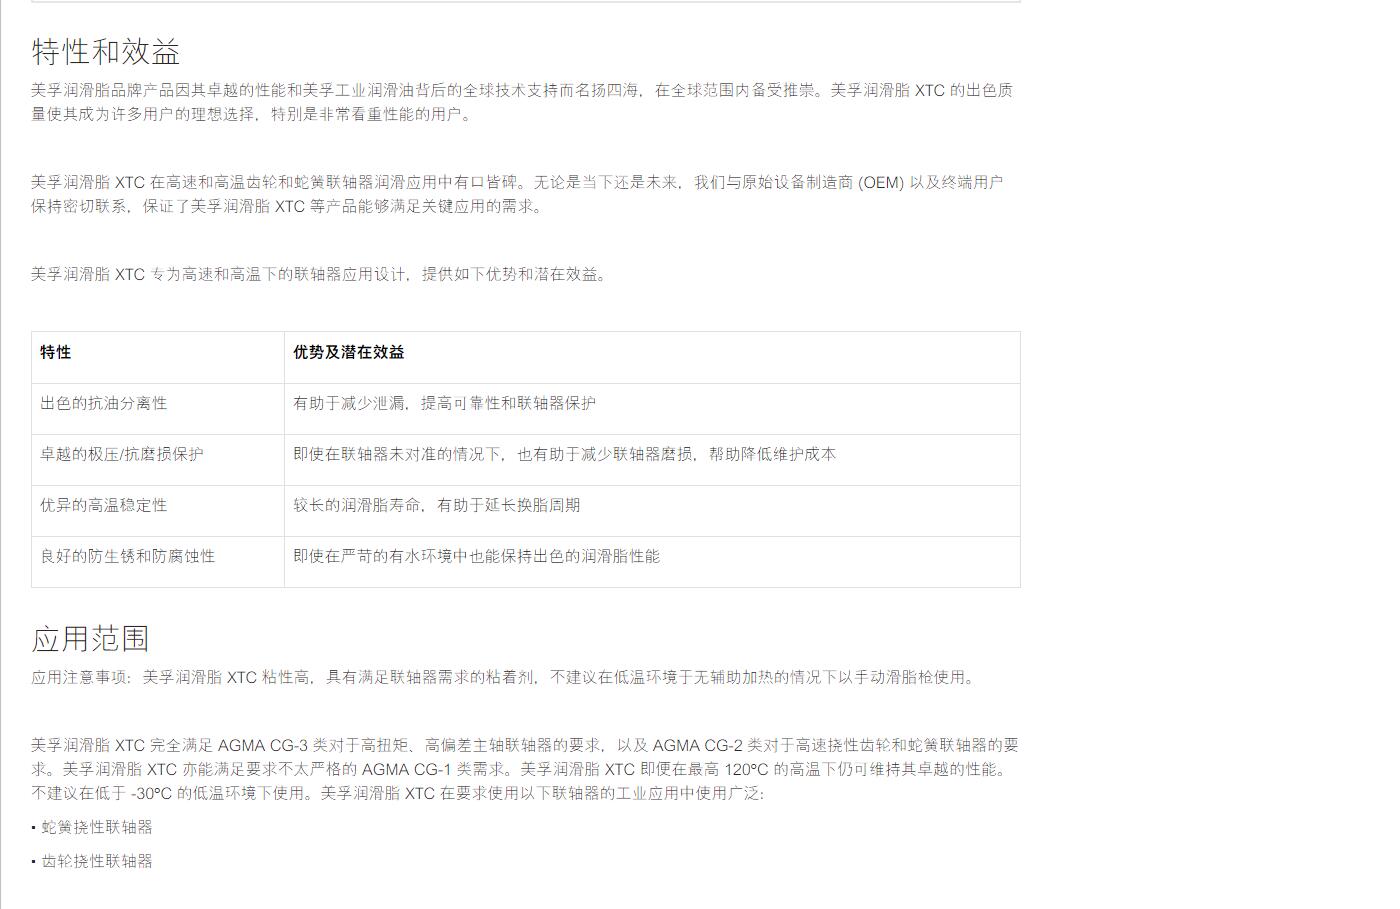Click the cell 较长的润滑脂寿命，有助于延长换脂周期
This screenshot has height=909, width=1400.
[x=652, y=511]
